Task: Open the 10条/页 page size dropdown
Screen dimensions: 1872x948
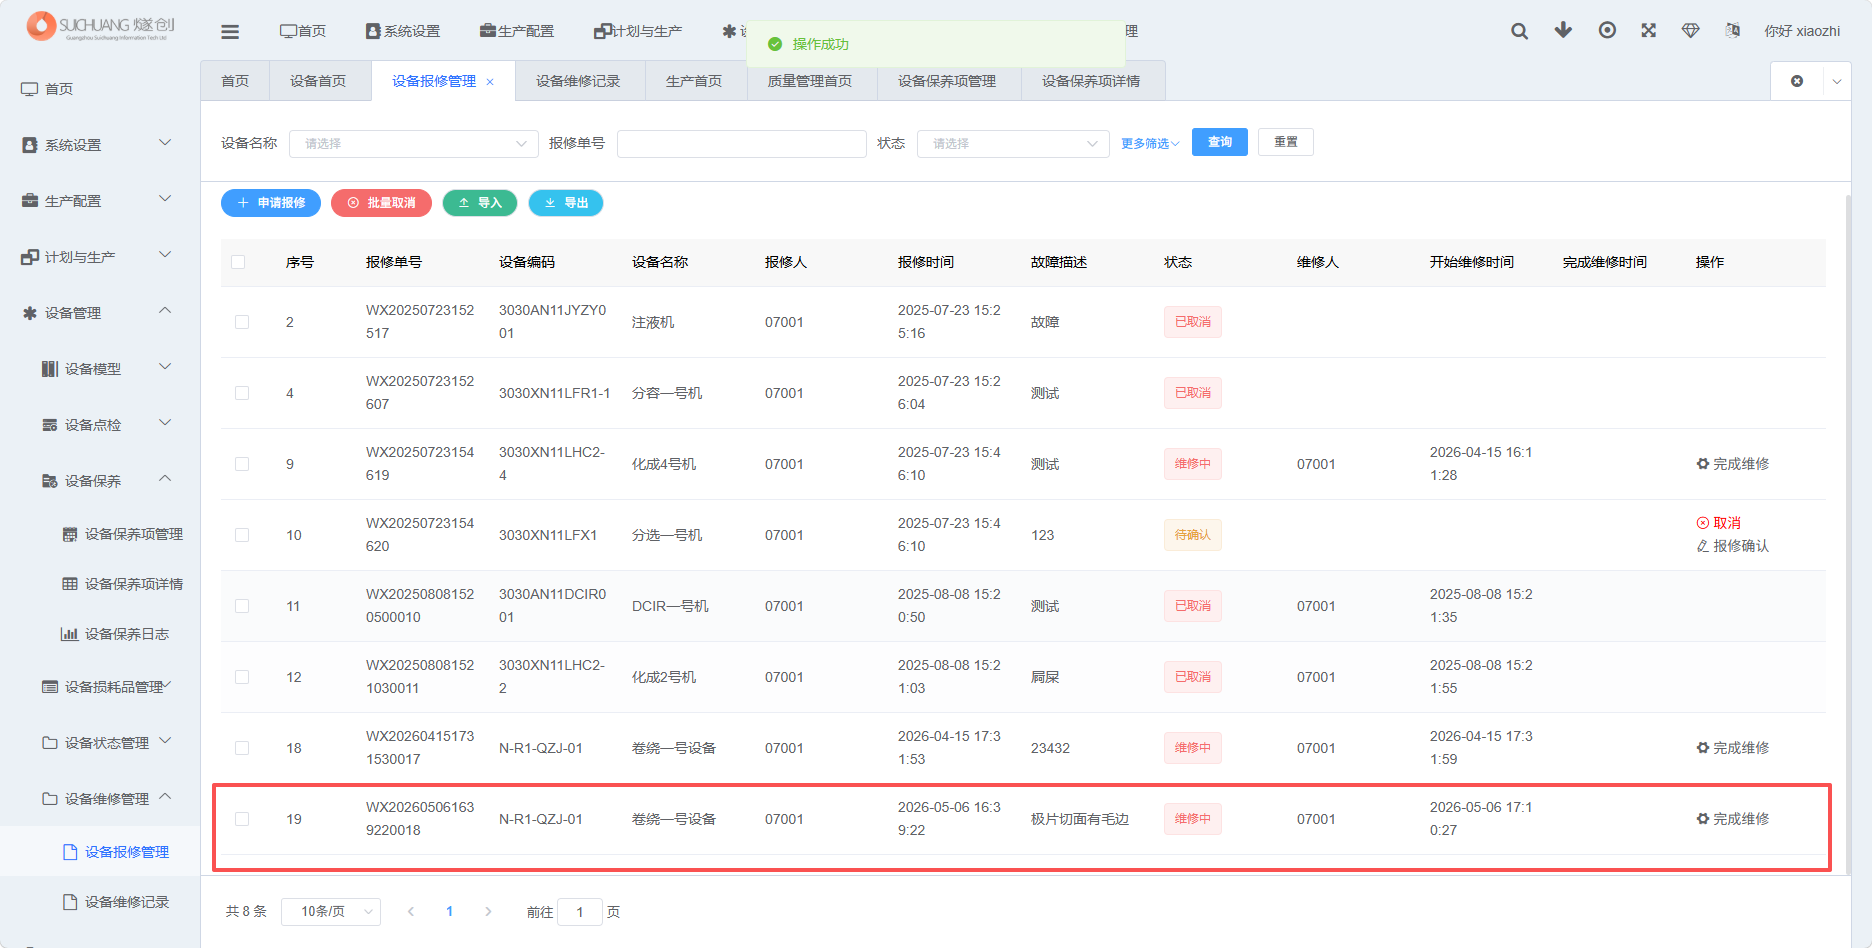Action: 331,912
